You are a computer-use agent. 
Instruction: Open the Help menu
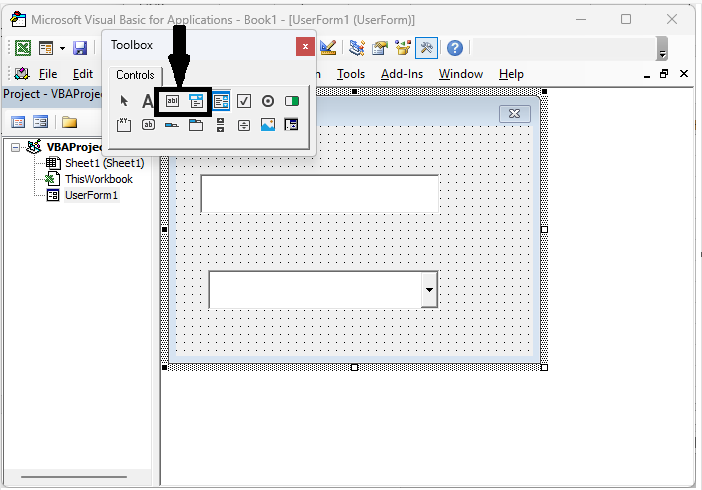coord(511,74)
